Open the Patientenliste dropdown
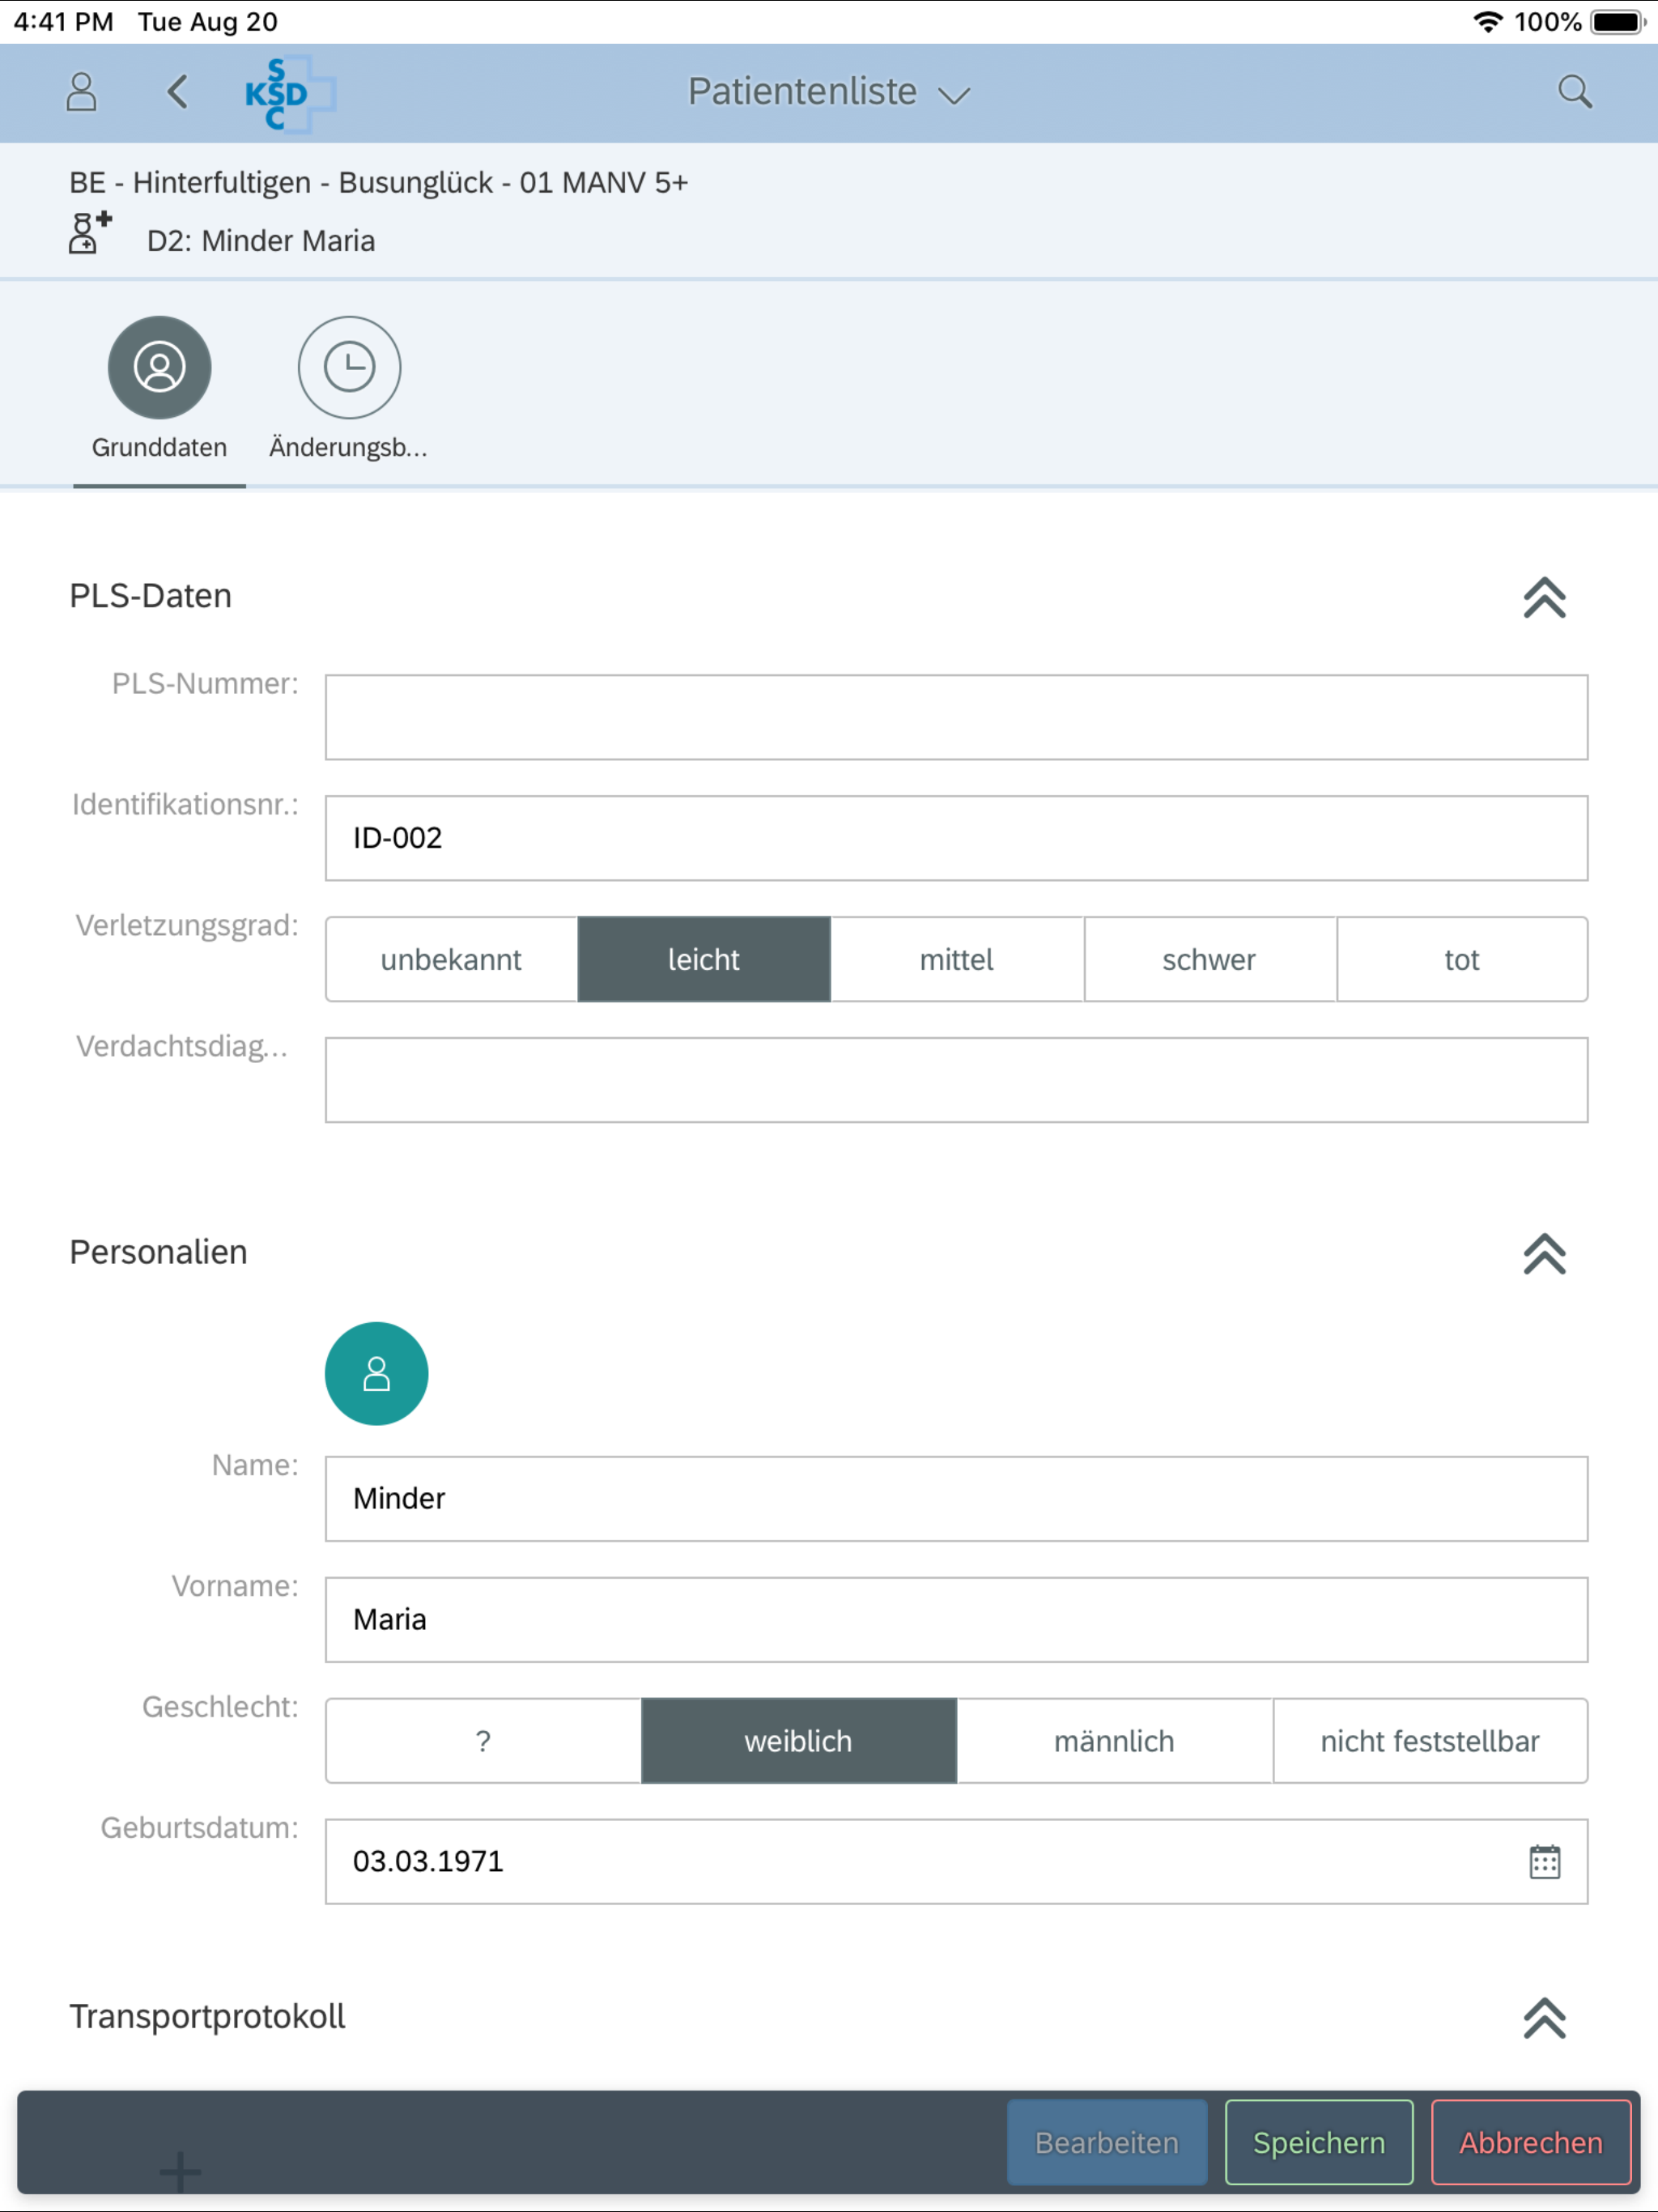 pyautogui.click(x=829, y=92)
